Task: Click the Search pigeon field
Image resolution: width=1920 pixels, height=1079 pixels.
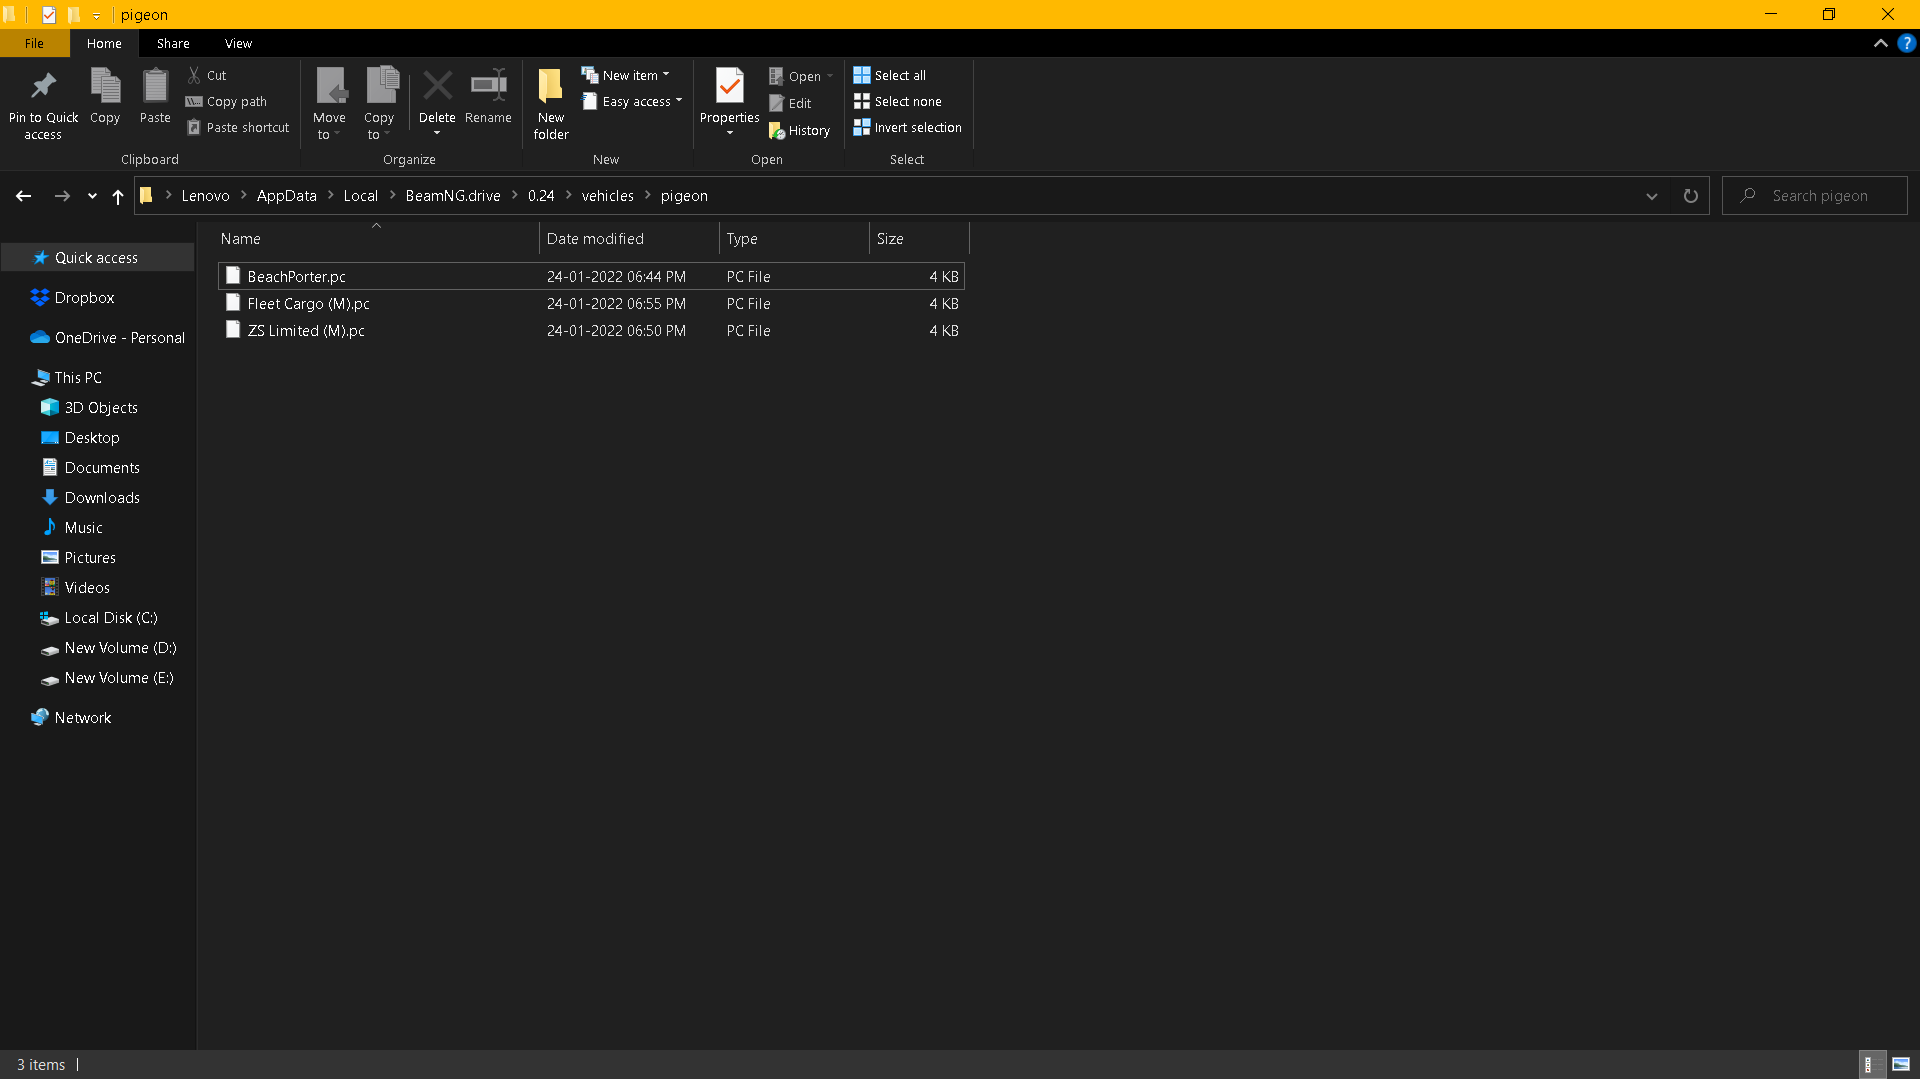Action: pyautogui.click(x=1814, y=196)
